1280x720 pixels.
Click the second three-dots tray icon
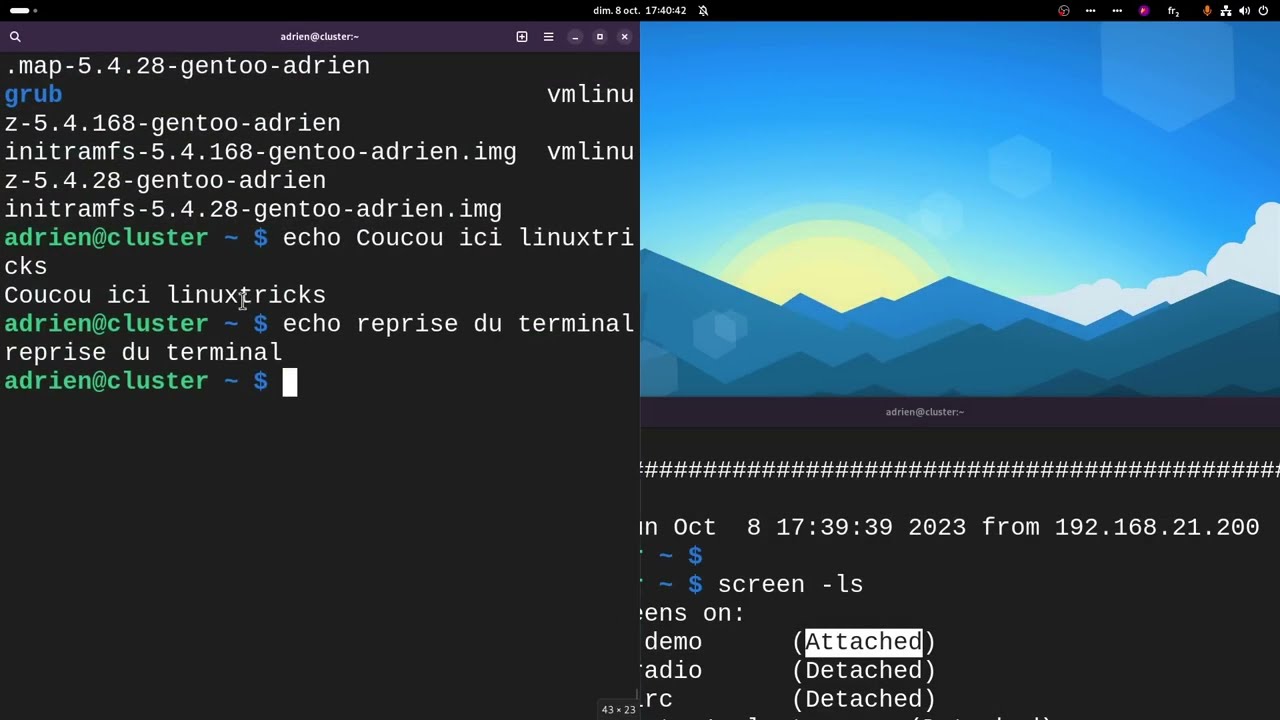(x=1117, y=10)
